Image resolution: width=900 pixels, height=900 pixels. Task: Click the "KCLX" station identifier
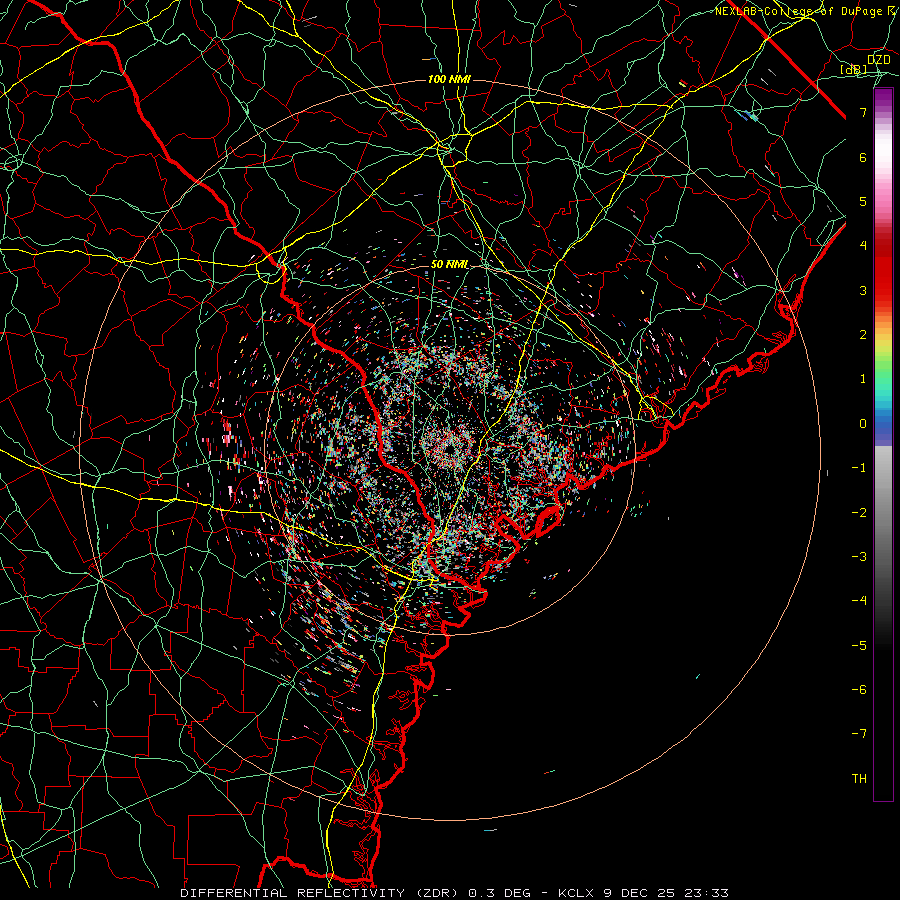576,893
